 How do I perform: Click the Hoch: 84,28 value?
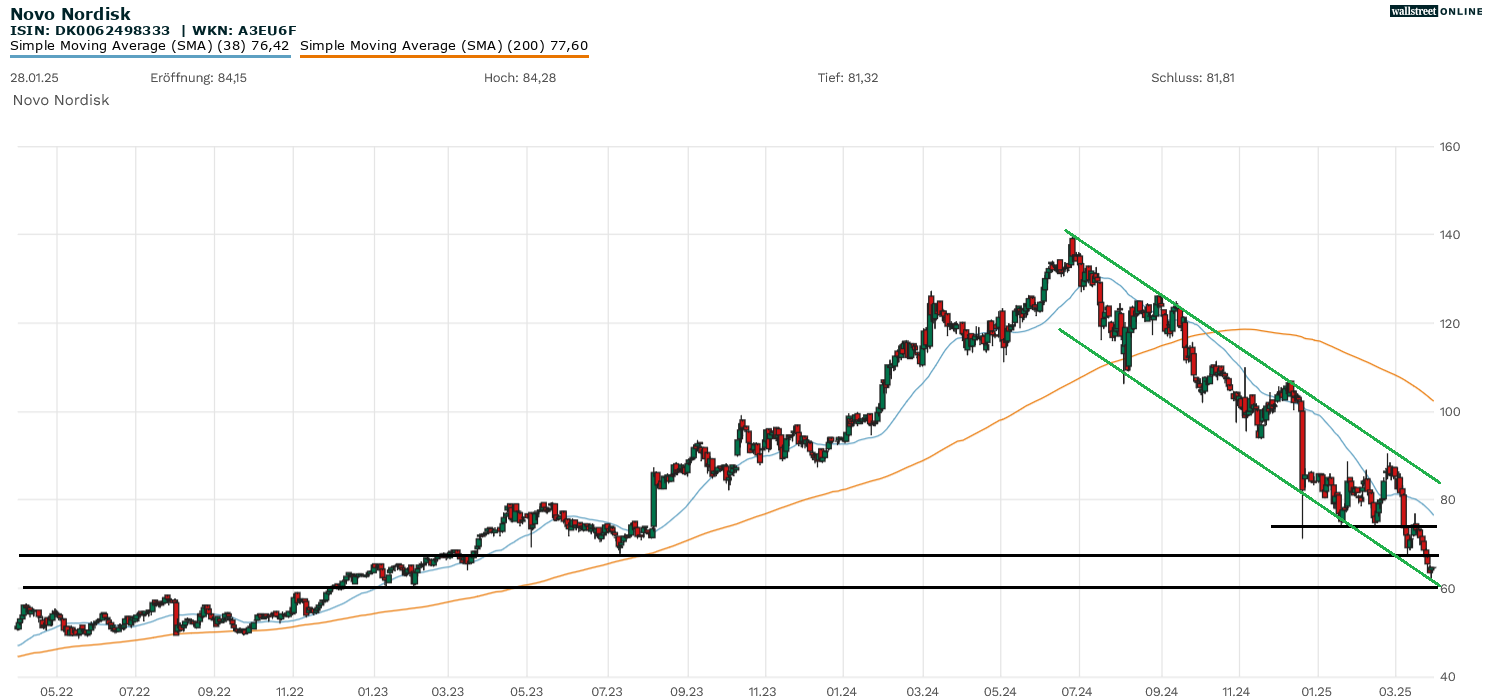click(x=519, y=78)
